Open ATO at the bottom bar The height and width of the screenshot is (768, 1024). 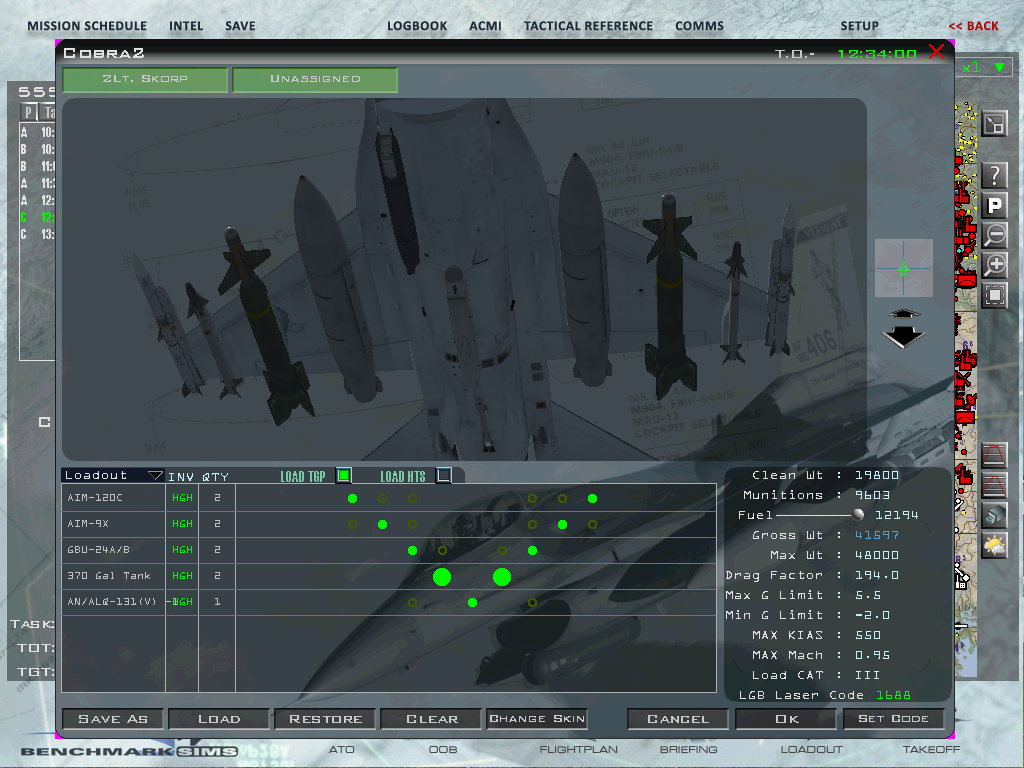[342, 749]
